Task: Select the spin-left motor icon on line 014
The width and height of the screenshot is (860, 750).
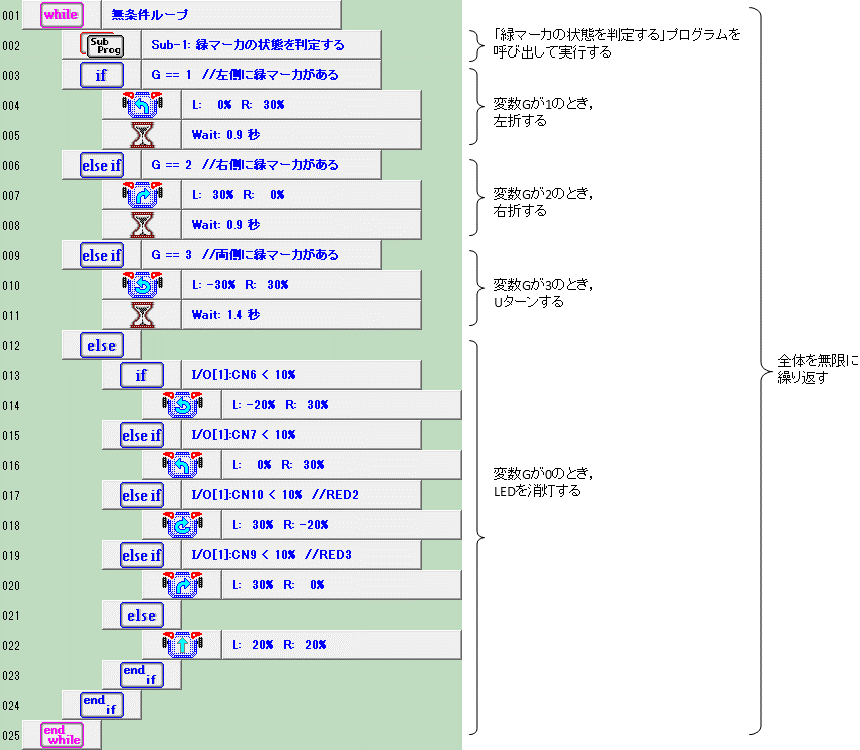Action: (x=182, y=405)
